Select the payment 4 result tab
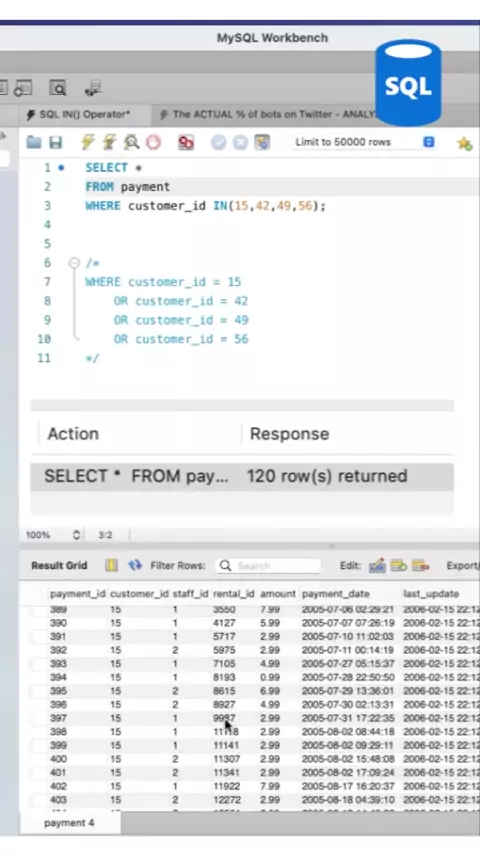Image resolution: width=480 pixels, height=856 pixels. [69, 823]
